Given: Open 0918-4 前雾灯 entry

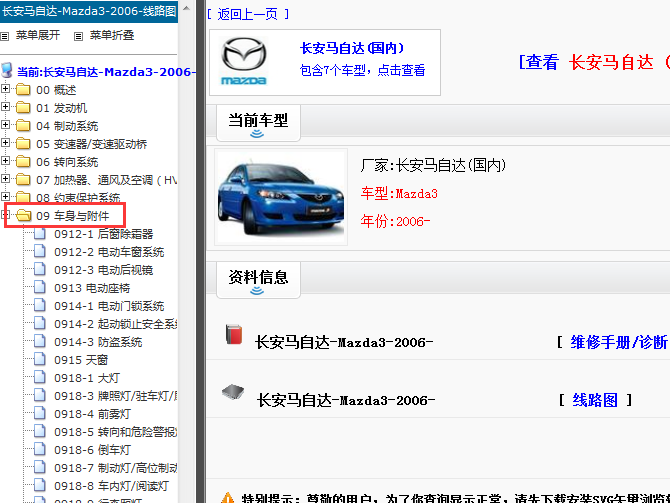Looking at the screenshot, I should [92, 413].
